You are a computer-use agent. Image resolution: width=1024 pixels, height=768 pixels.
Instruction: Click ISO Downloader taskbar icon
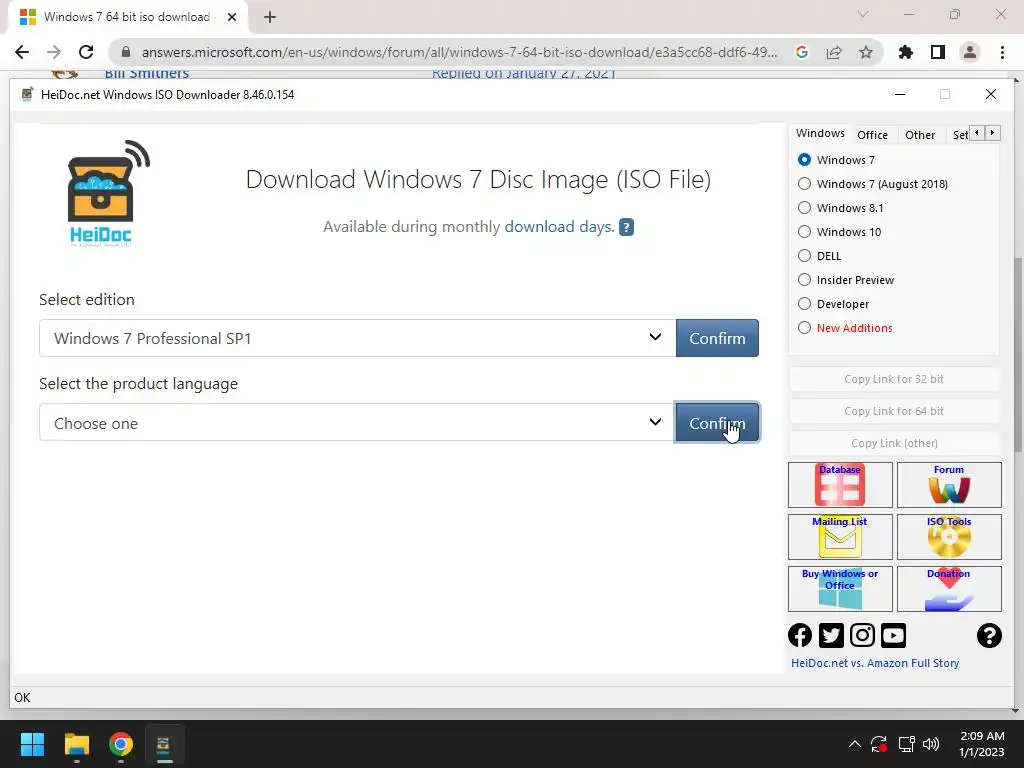164,744
